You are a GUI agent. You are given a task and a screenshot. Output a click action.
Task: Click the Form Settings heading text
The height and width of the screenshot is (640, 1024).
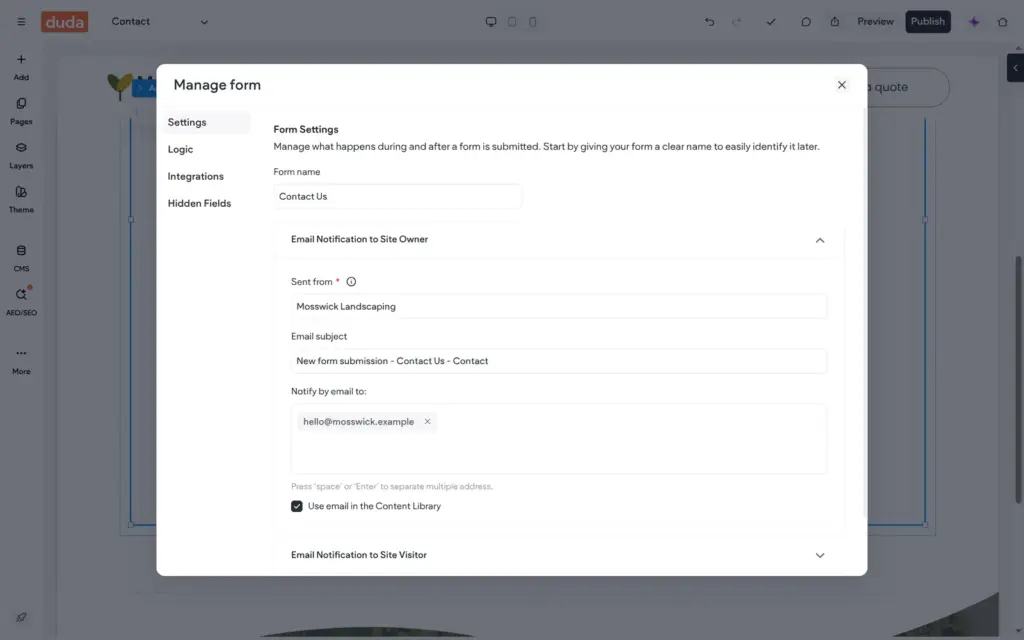tap(306, 129)
